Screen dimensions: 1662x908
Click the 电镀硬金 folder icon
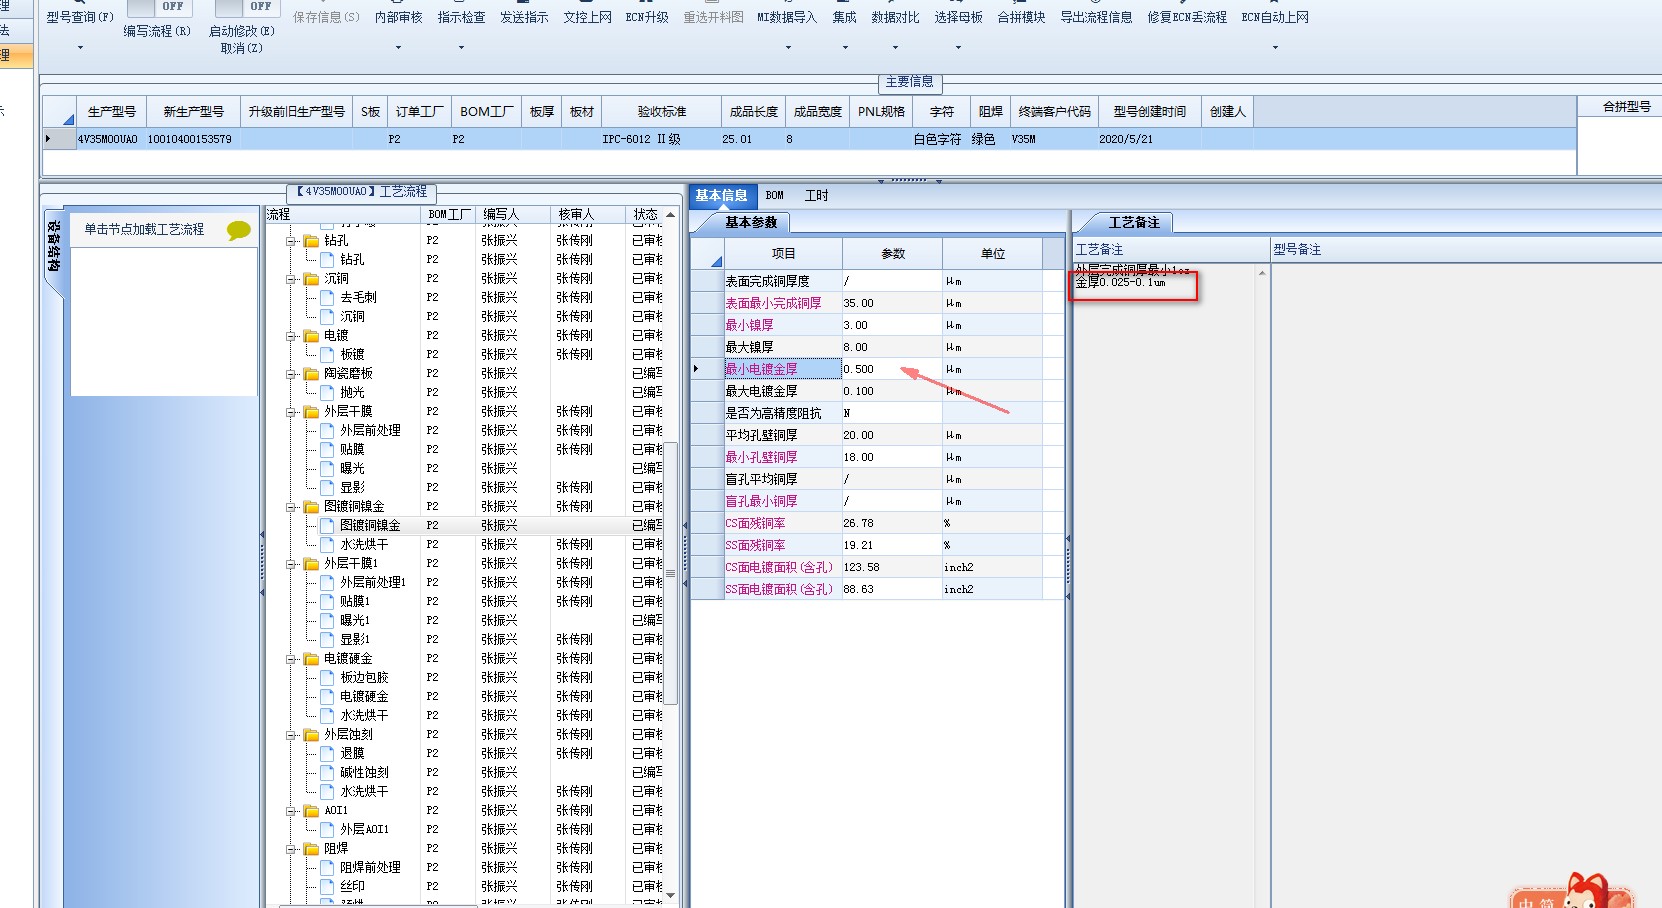(311, 659)
